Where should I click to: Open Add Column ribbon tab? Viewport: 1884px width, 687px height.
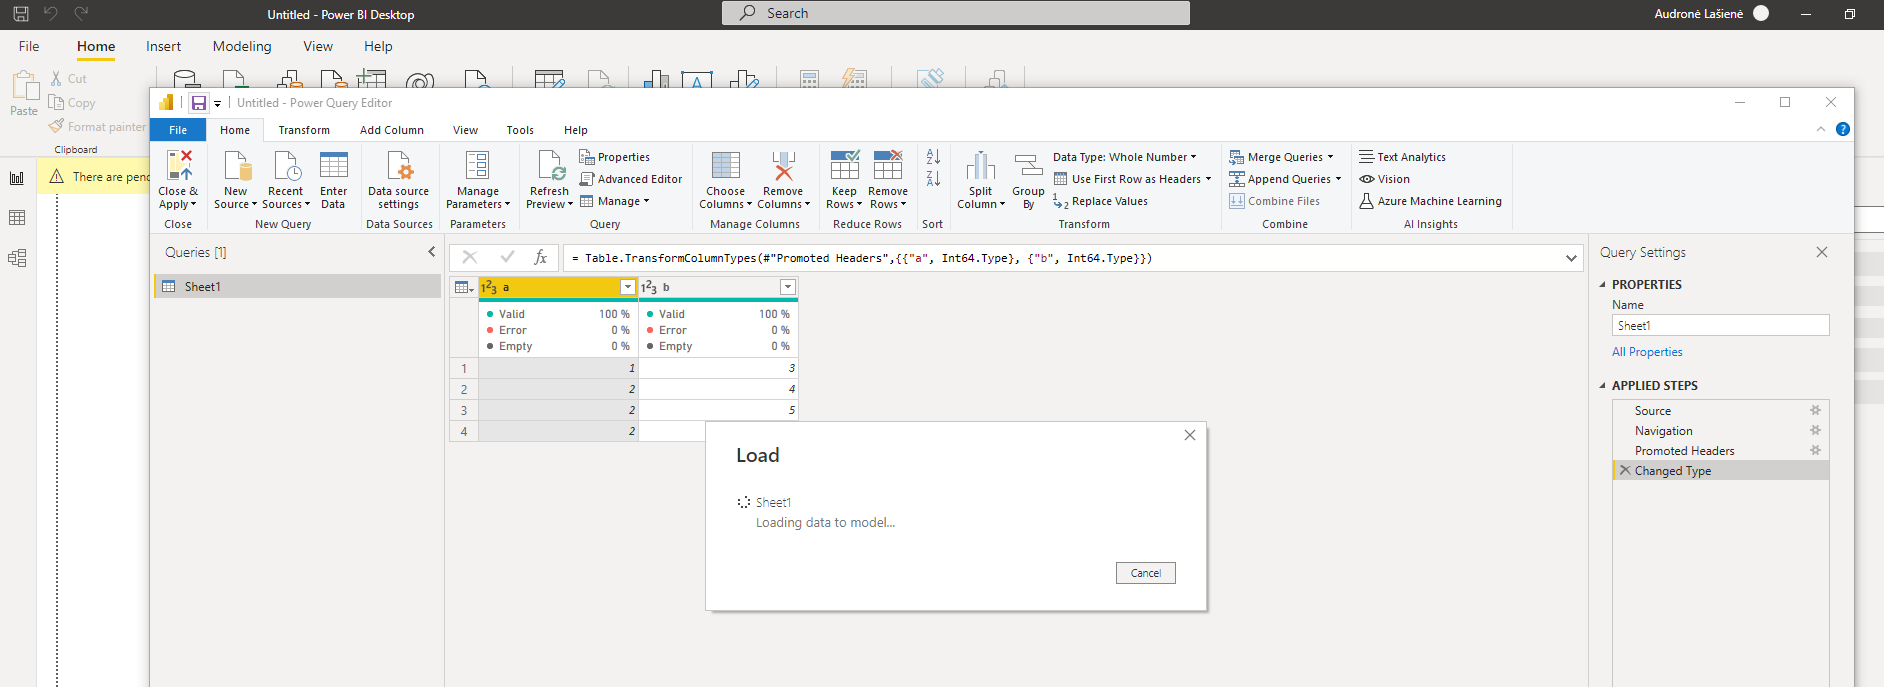(392, 130)
